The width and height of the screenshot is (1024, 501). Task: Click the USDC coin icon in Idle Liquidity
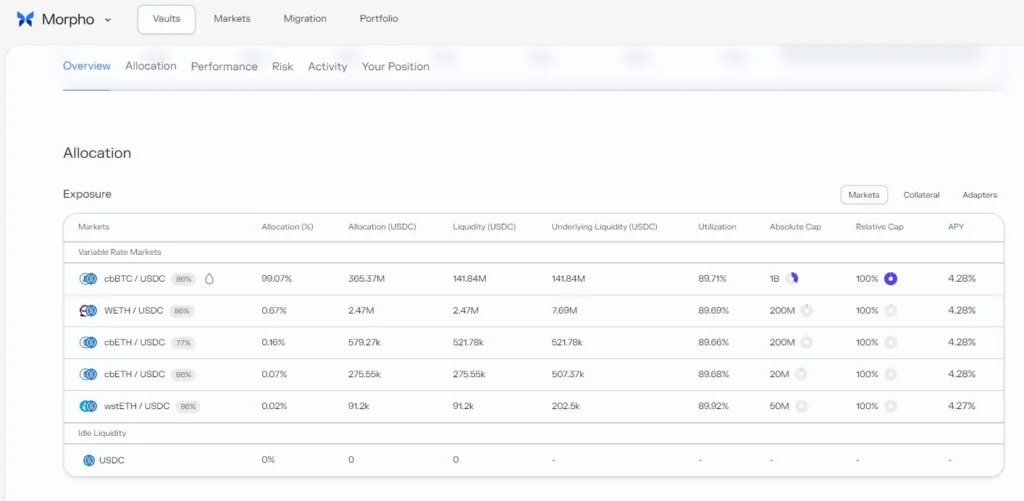tap(89, 461)
